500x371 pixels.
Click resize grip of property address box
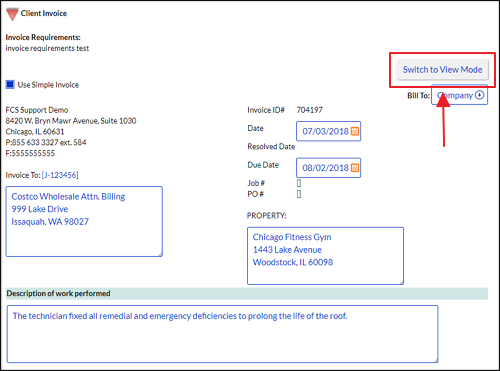tap(401, 282)
